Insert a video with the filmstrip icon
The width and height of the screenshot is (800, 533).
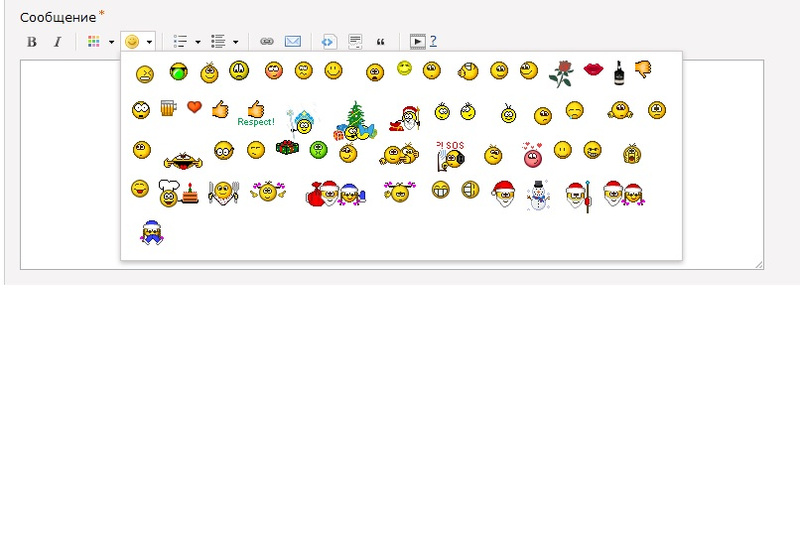pyautogui.click(x=417, y=42)
